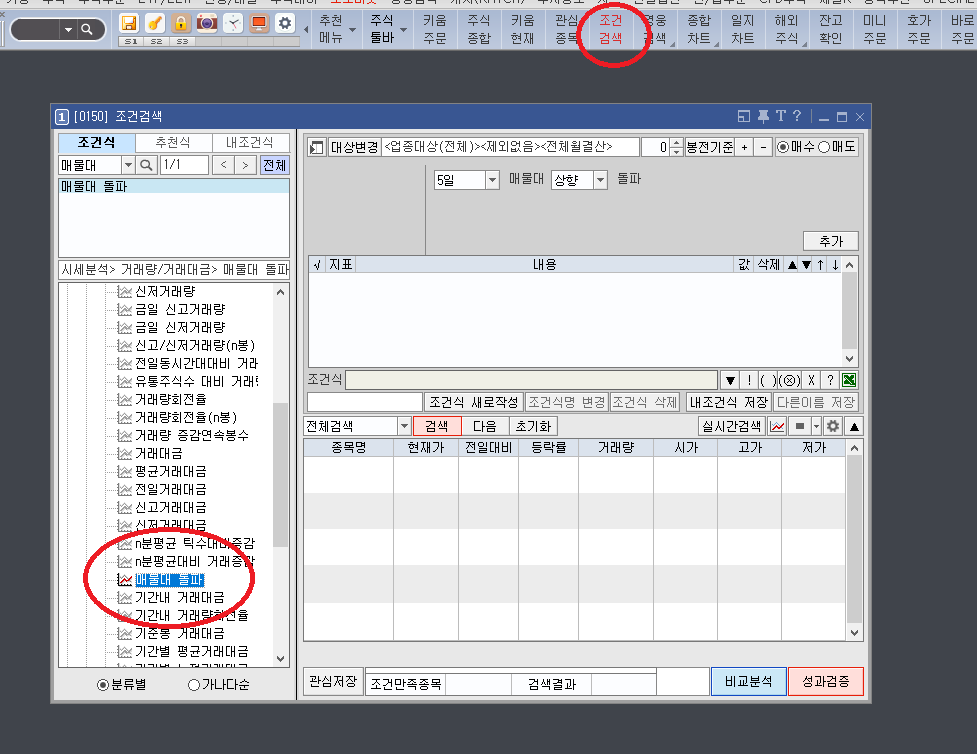Click the magnifier in the top search box
977x754 pixels.
tap(87, 29)
